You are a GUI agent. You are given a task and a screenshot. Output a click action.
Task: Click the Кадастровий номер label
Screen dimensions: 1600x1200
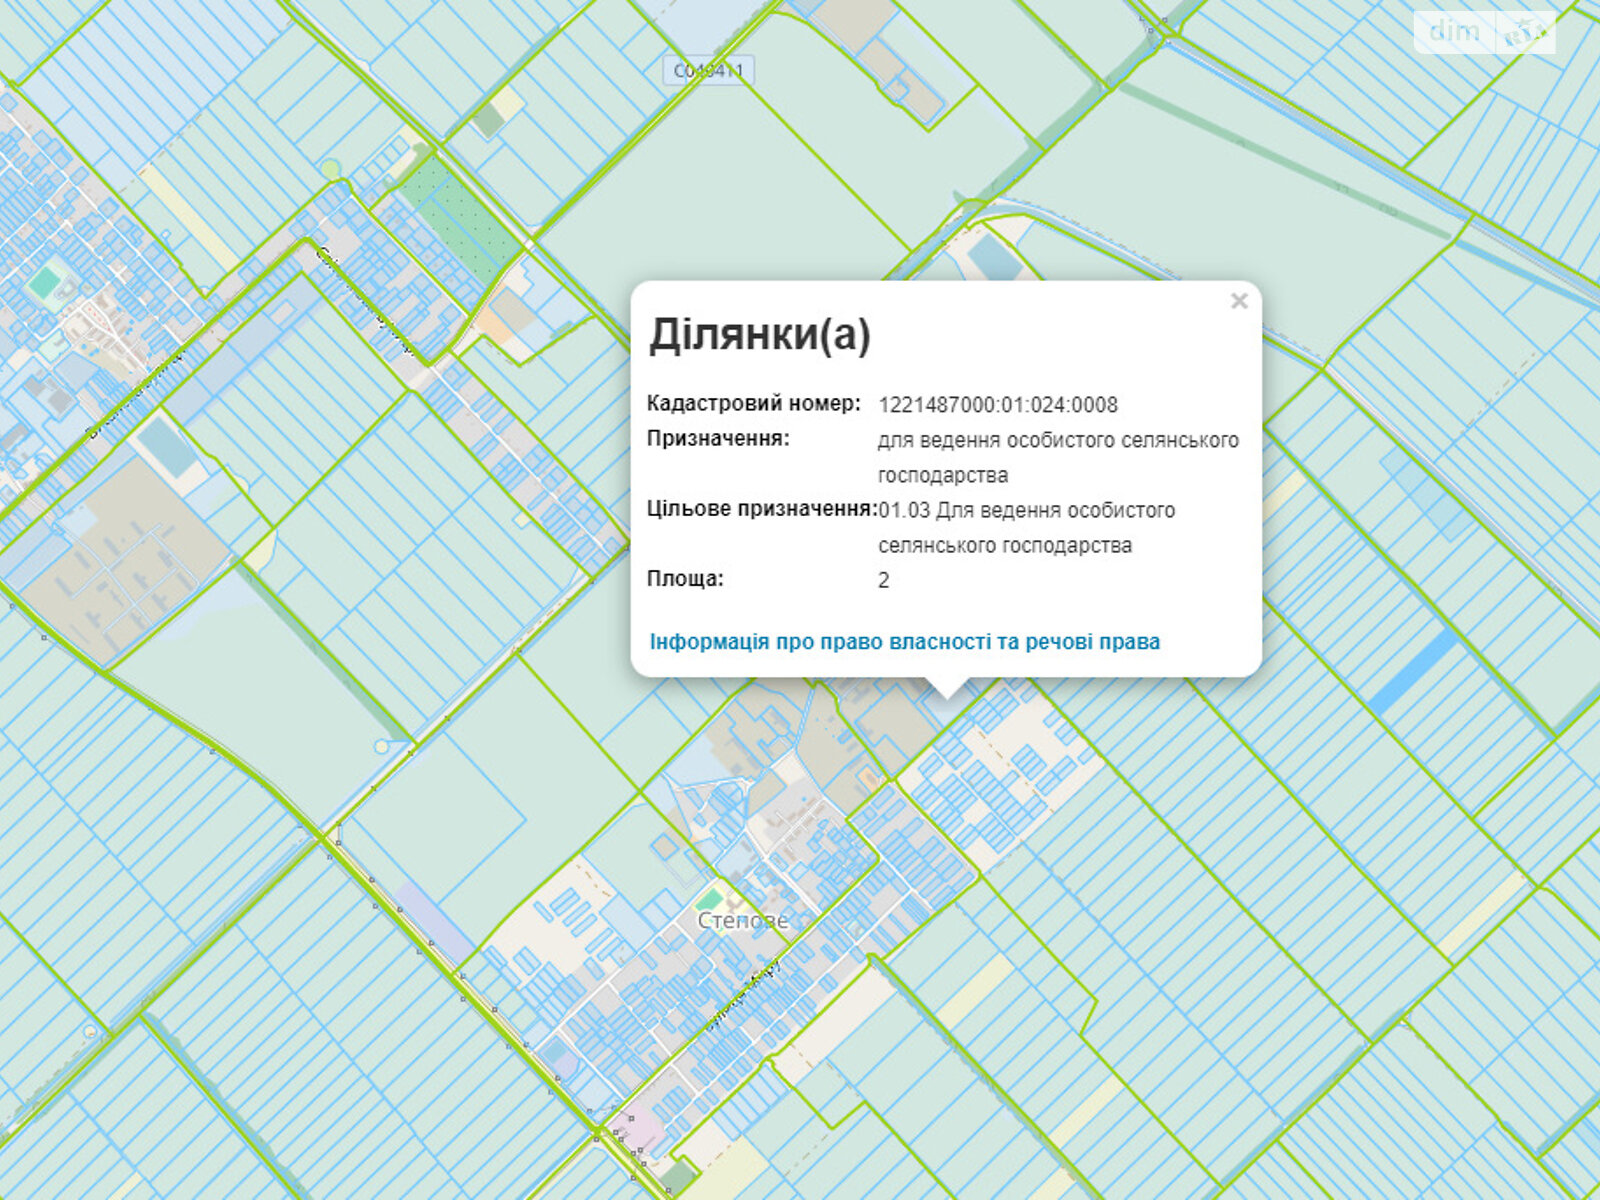(754, 403)
